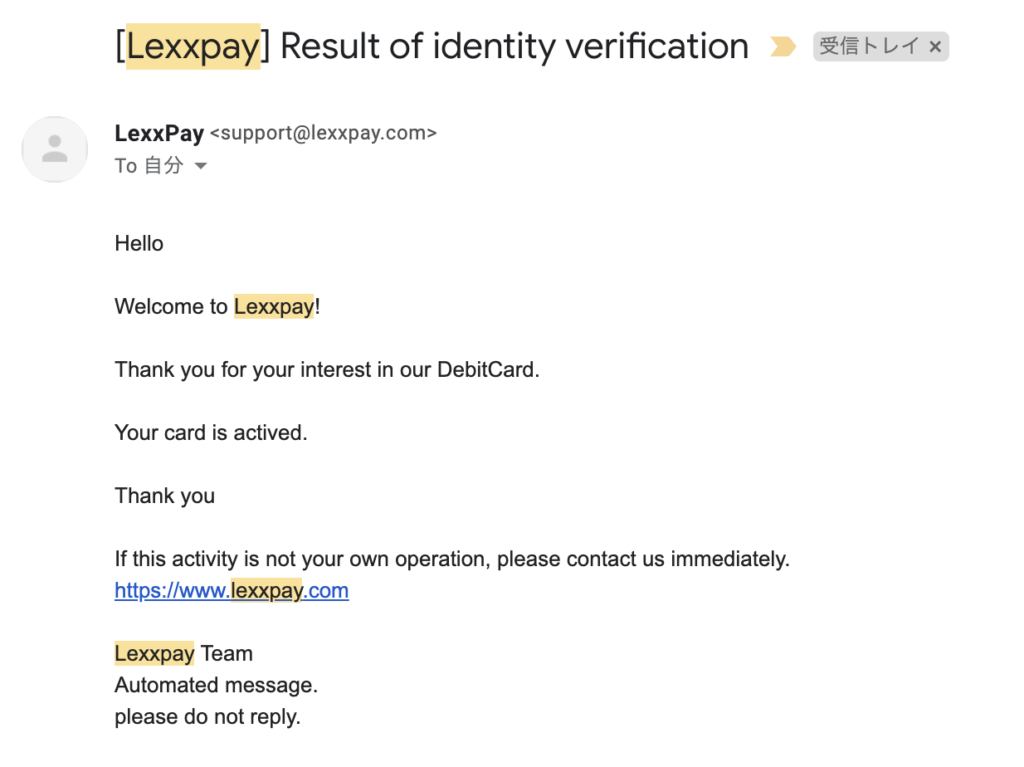The height and width of the screenshot is (767, 1024).
Task: Open the https://www.lexxpay.com link
Action: [x=232, y=591]
